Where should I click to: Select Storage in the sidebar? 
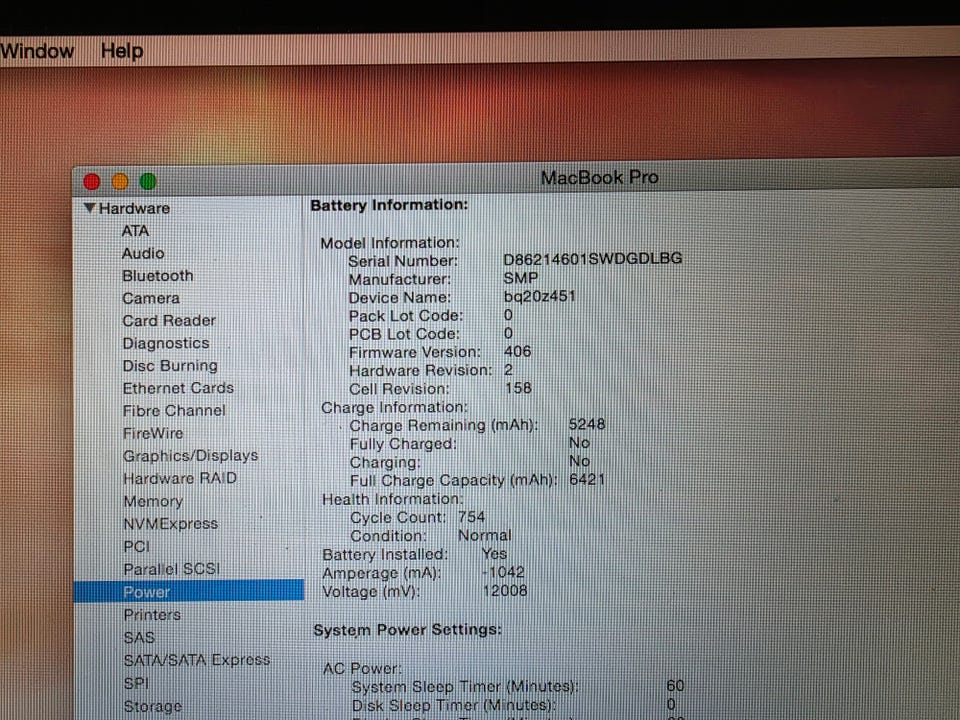(152, 706)
